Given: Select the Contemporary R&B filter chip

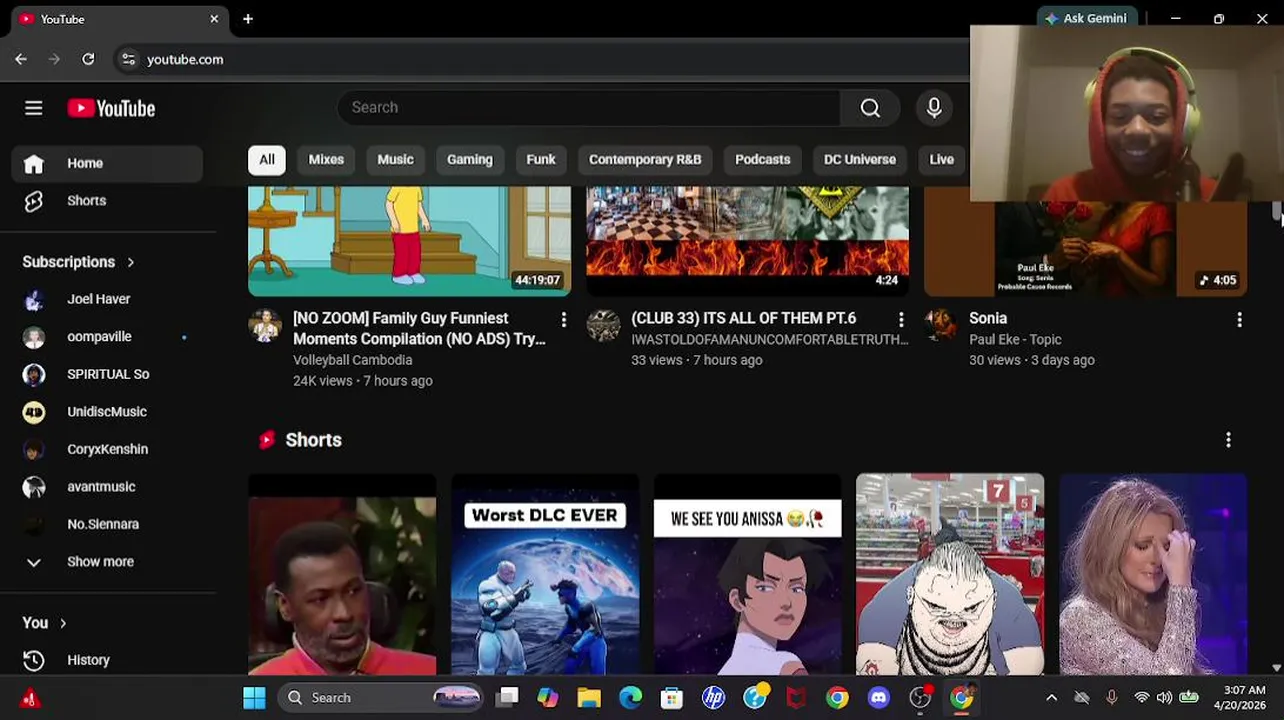Looking at the screenshot, I should point(645,160).
